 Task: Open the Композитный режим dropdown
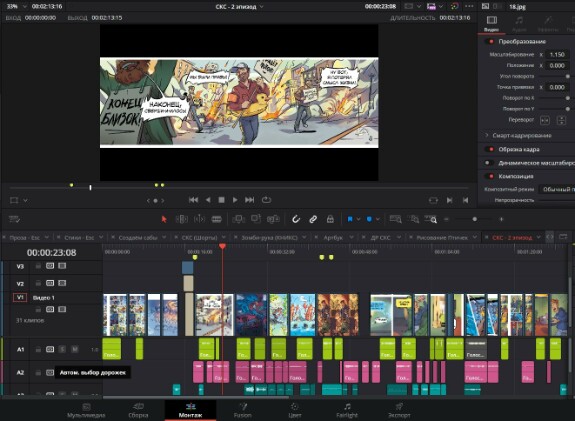click(x=556, y=190)
